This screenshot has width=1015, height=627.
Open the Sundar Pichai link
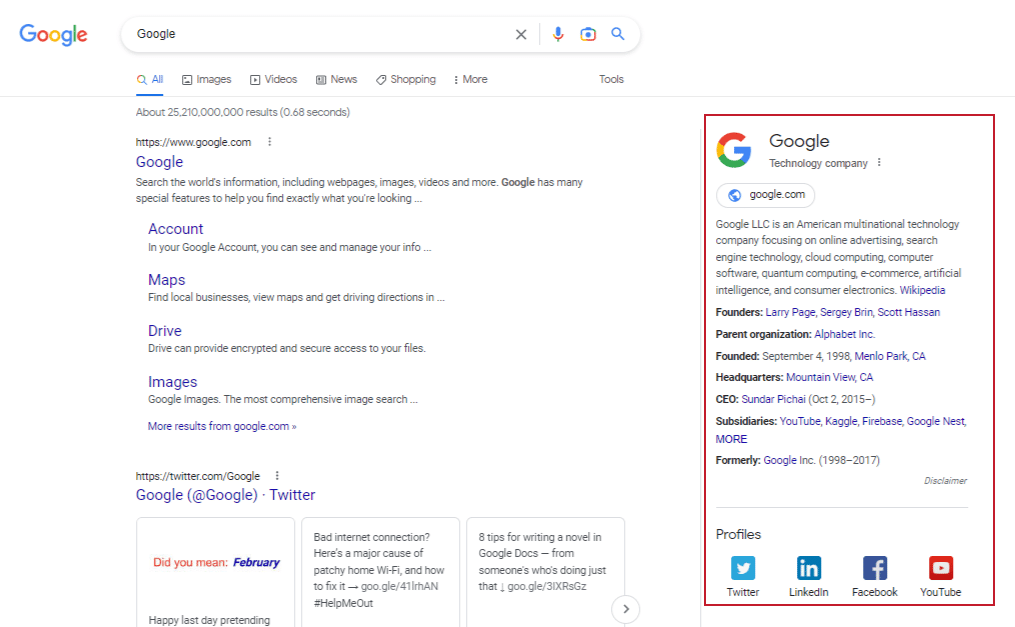click(773, 399)
